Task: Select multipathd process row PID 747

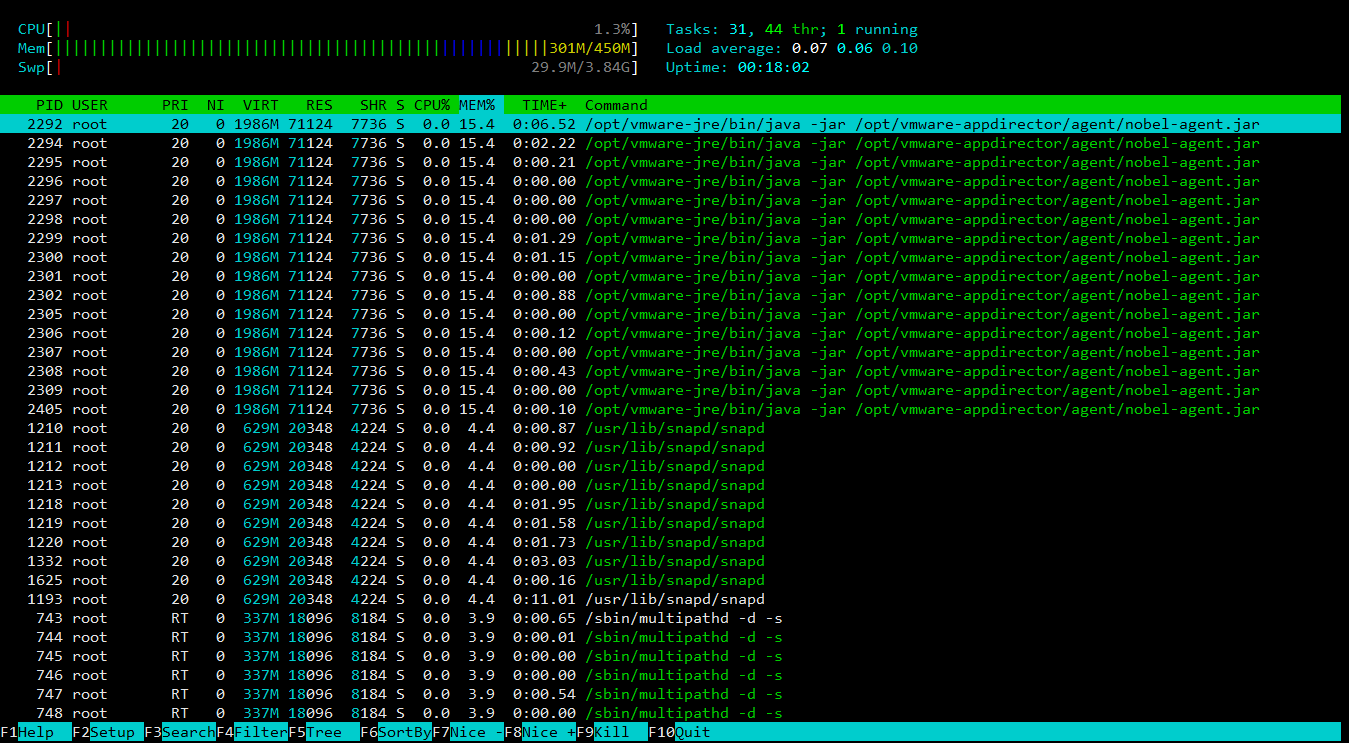Action: [670, 694]
